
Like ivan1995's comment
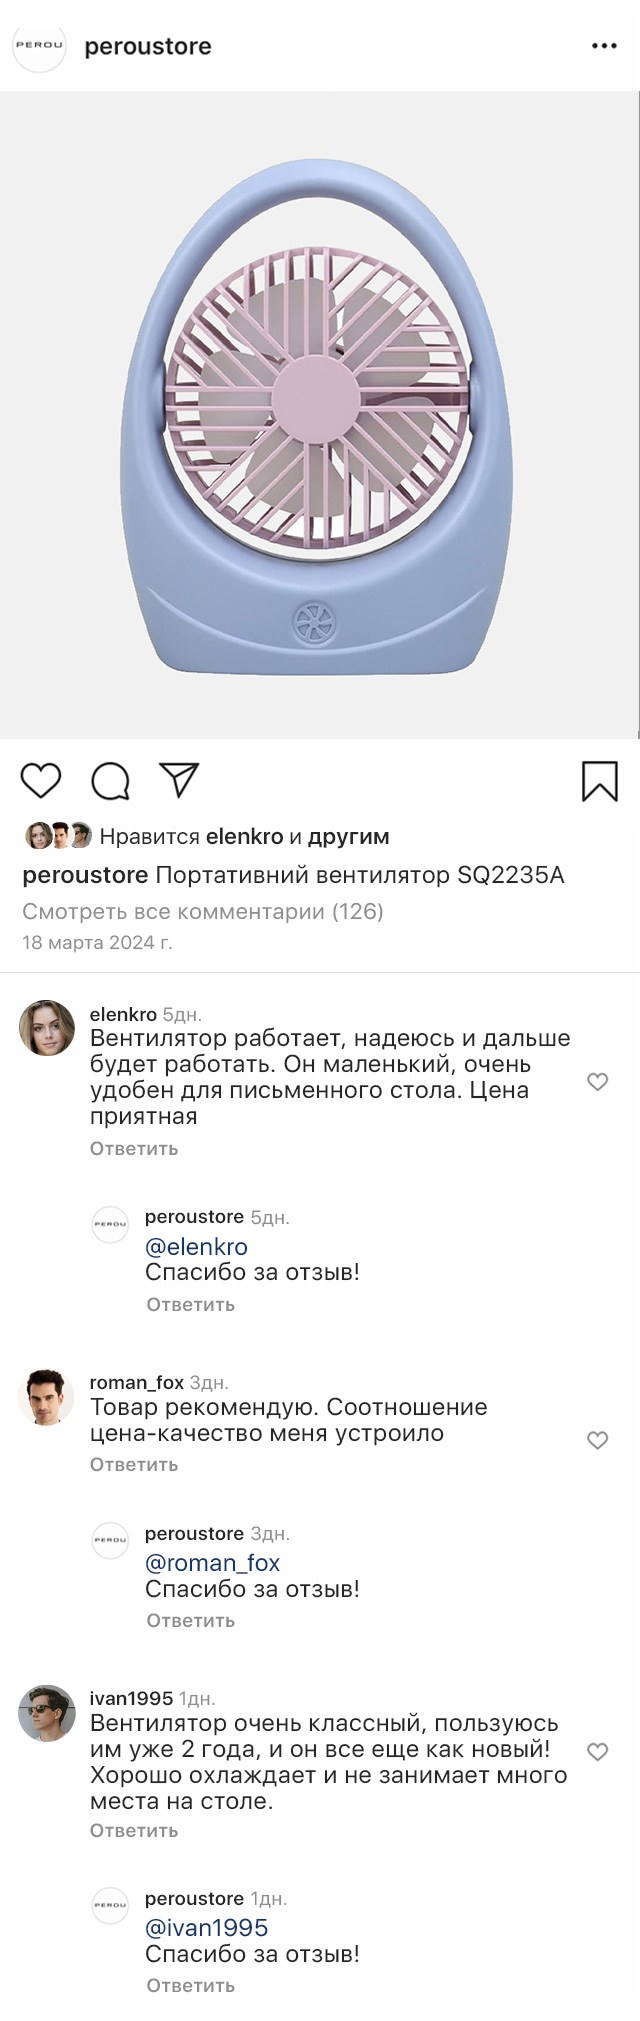[597, 1751]
